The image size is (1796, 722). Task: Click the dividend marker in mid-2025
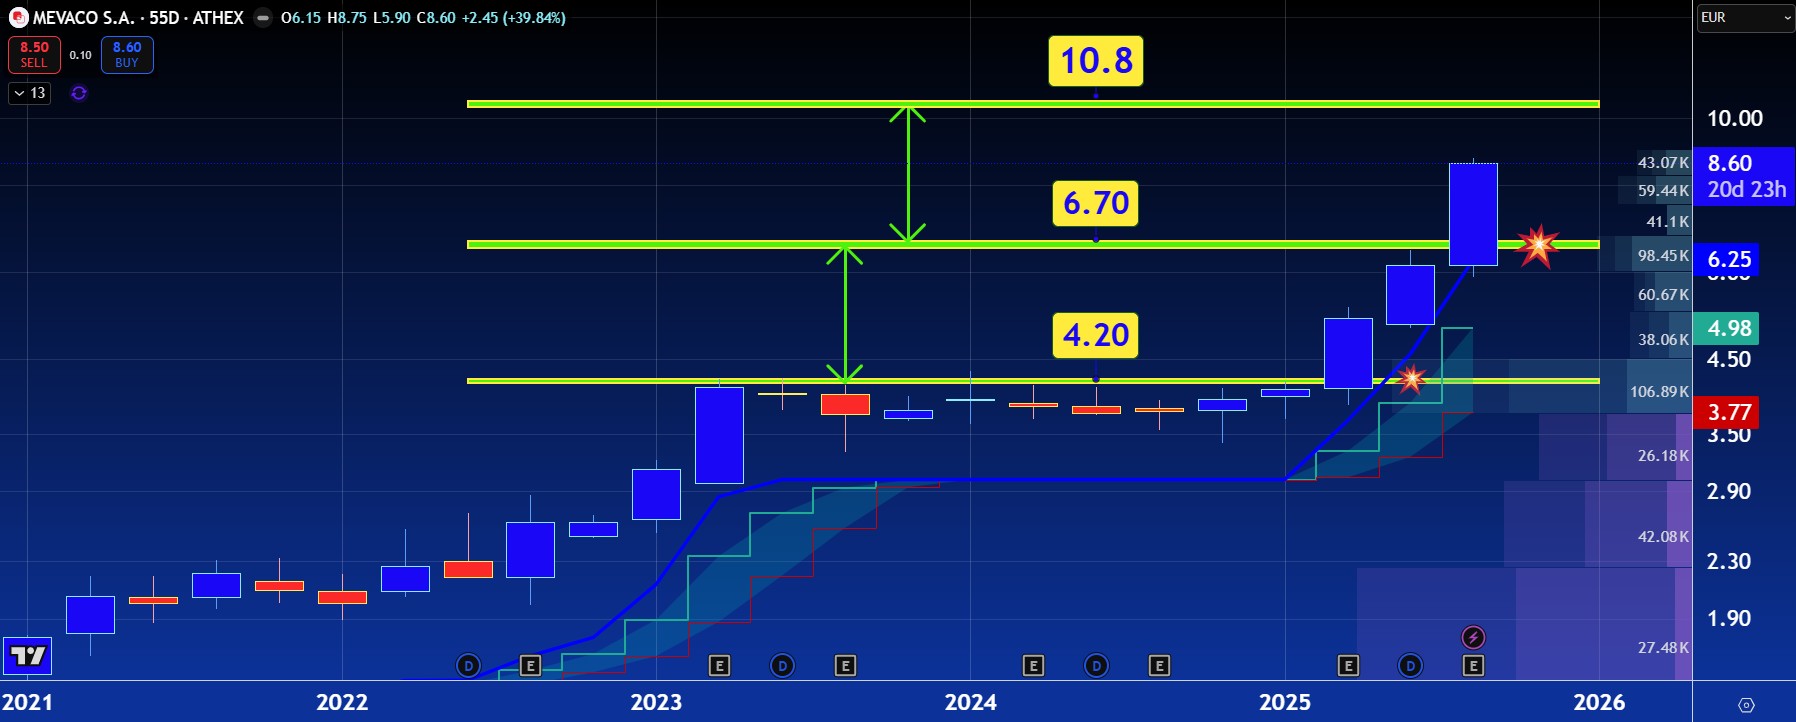click(1410, 665)
